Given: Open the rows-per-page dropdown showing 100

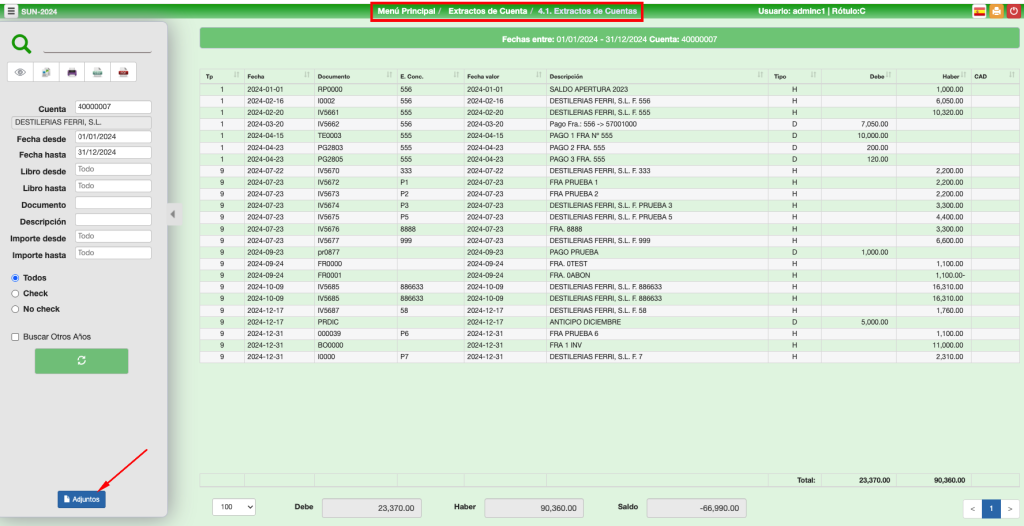Looking at the screenshot, I should tap(234, 508).
